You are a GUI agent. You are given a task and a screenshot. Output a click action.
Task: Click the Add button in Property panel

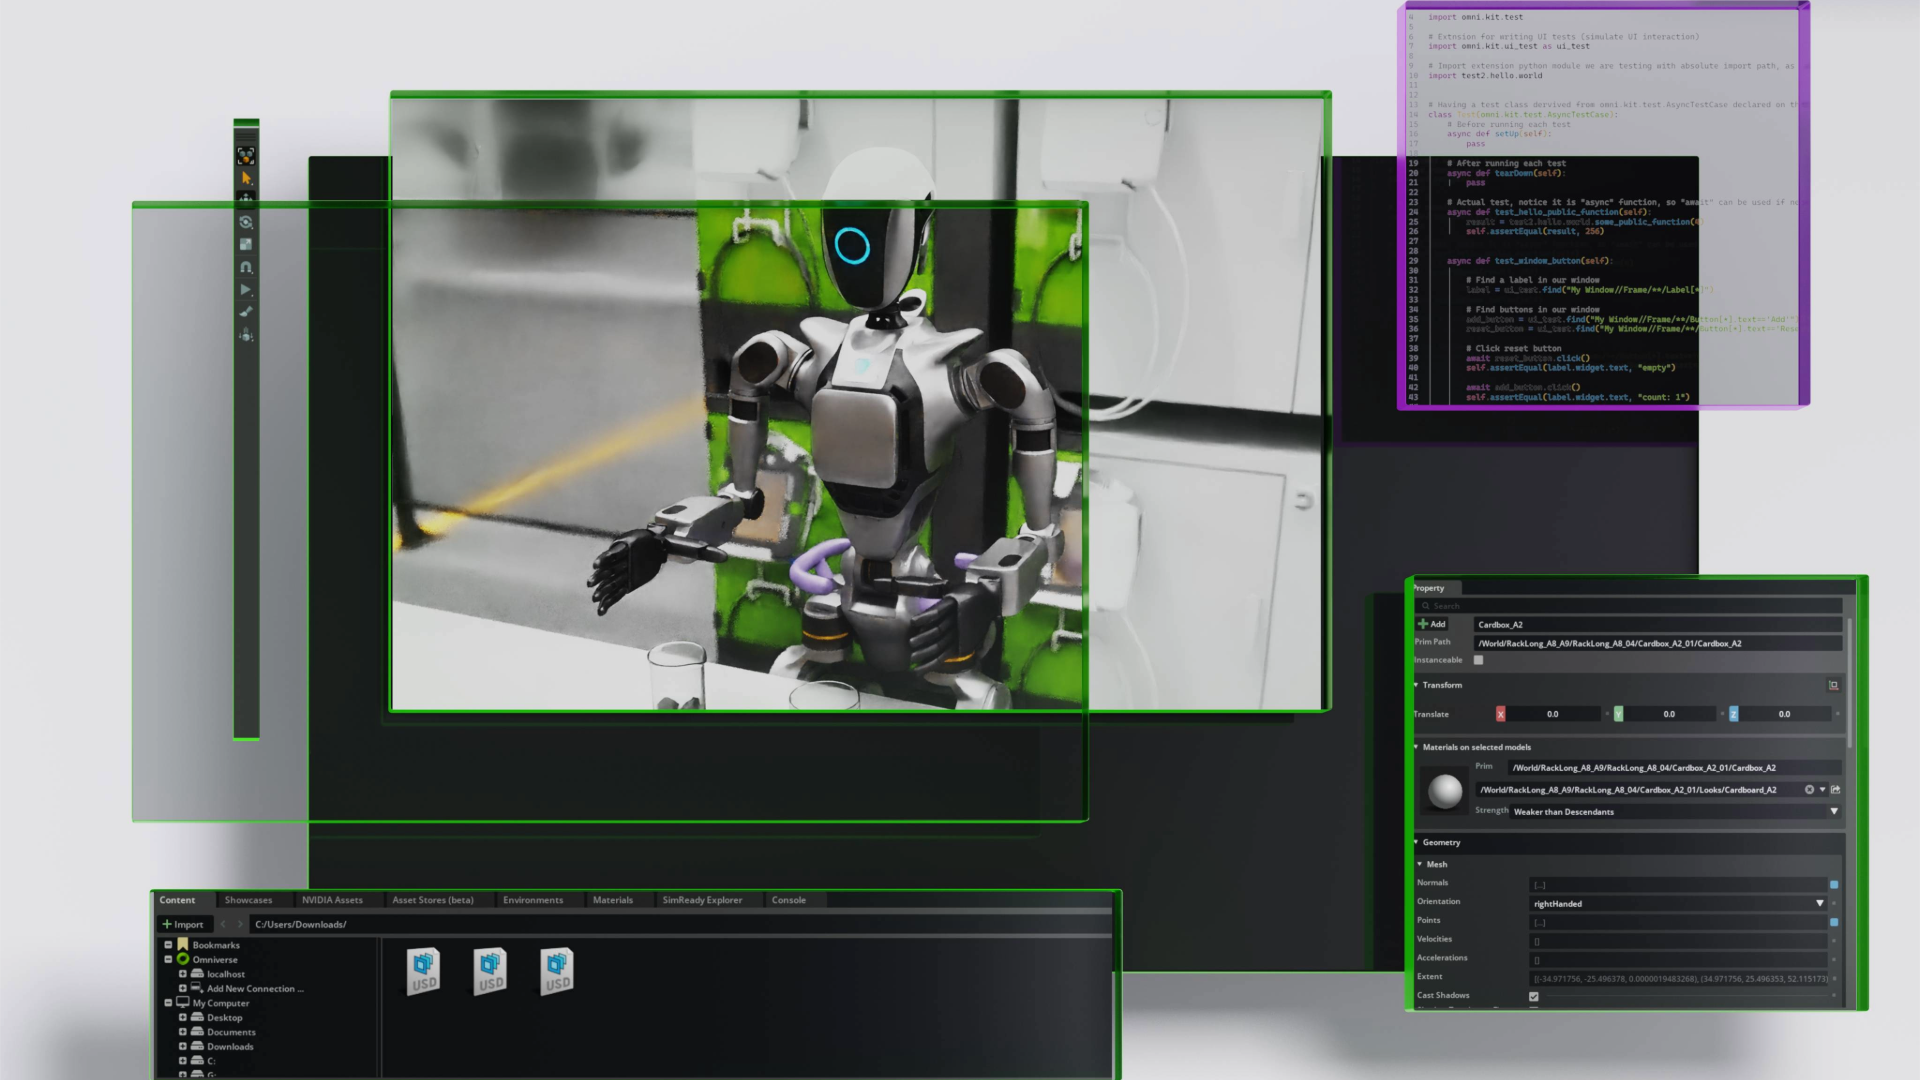click(1431, 624)
